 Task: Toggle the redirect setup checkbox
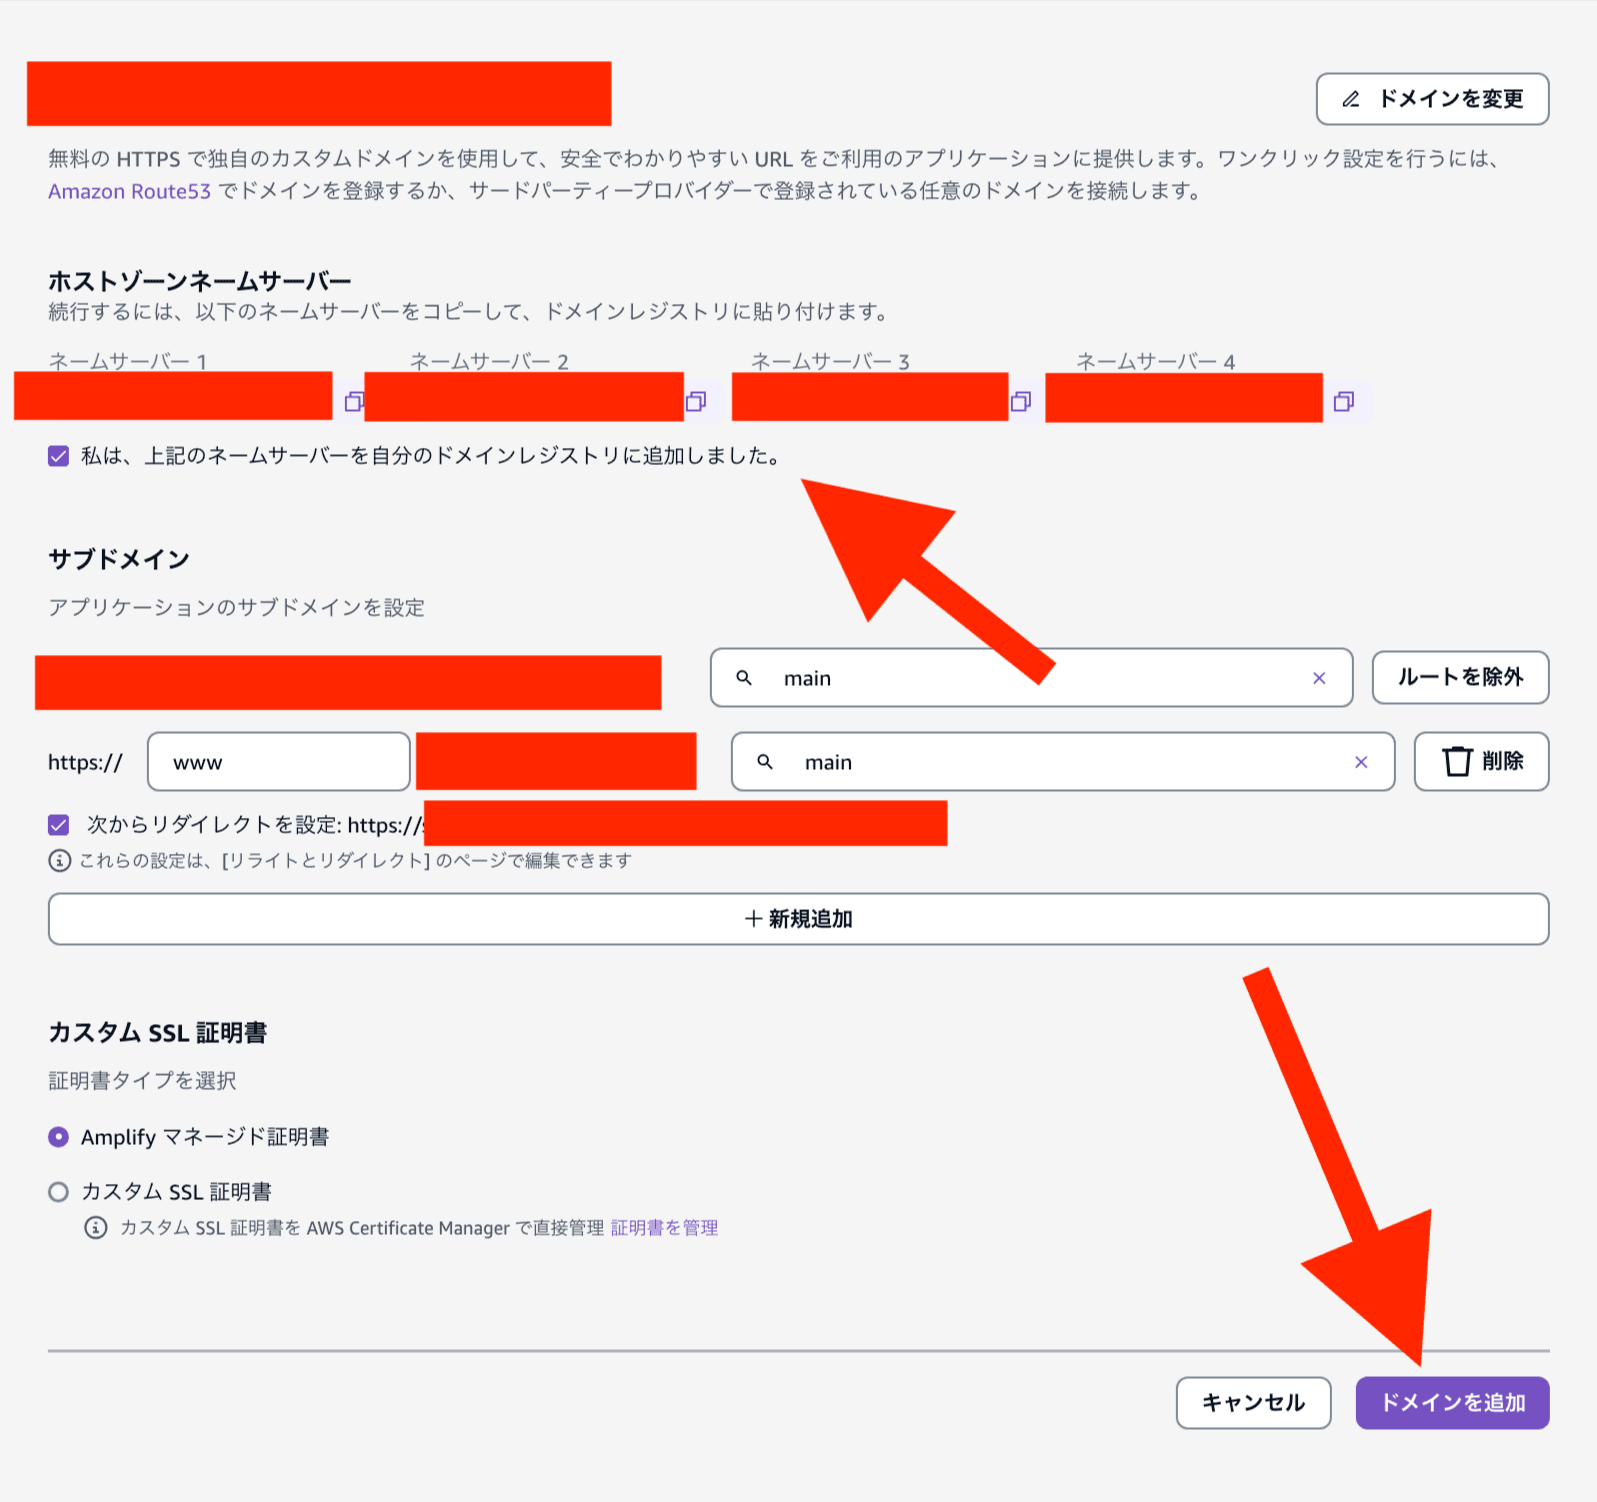coord(59,825)
